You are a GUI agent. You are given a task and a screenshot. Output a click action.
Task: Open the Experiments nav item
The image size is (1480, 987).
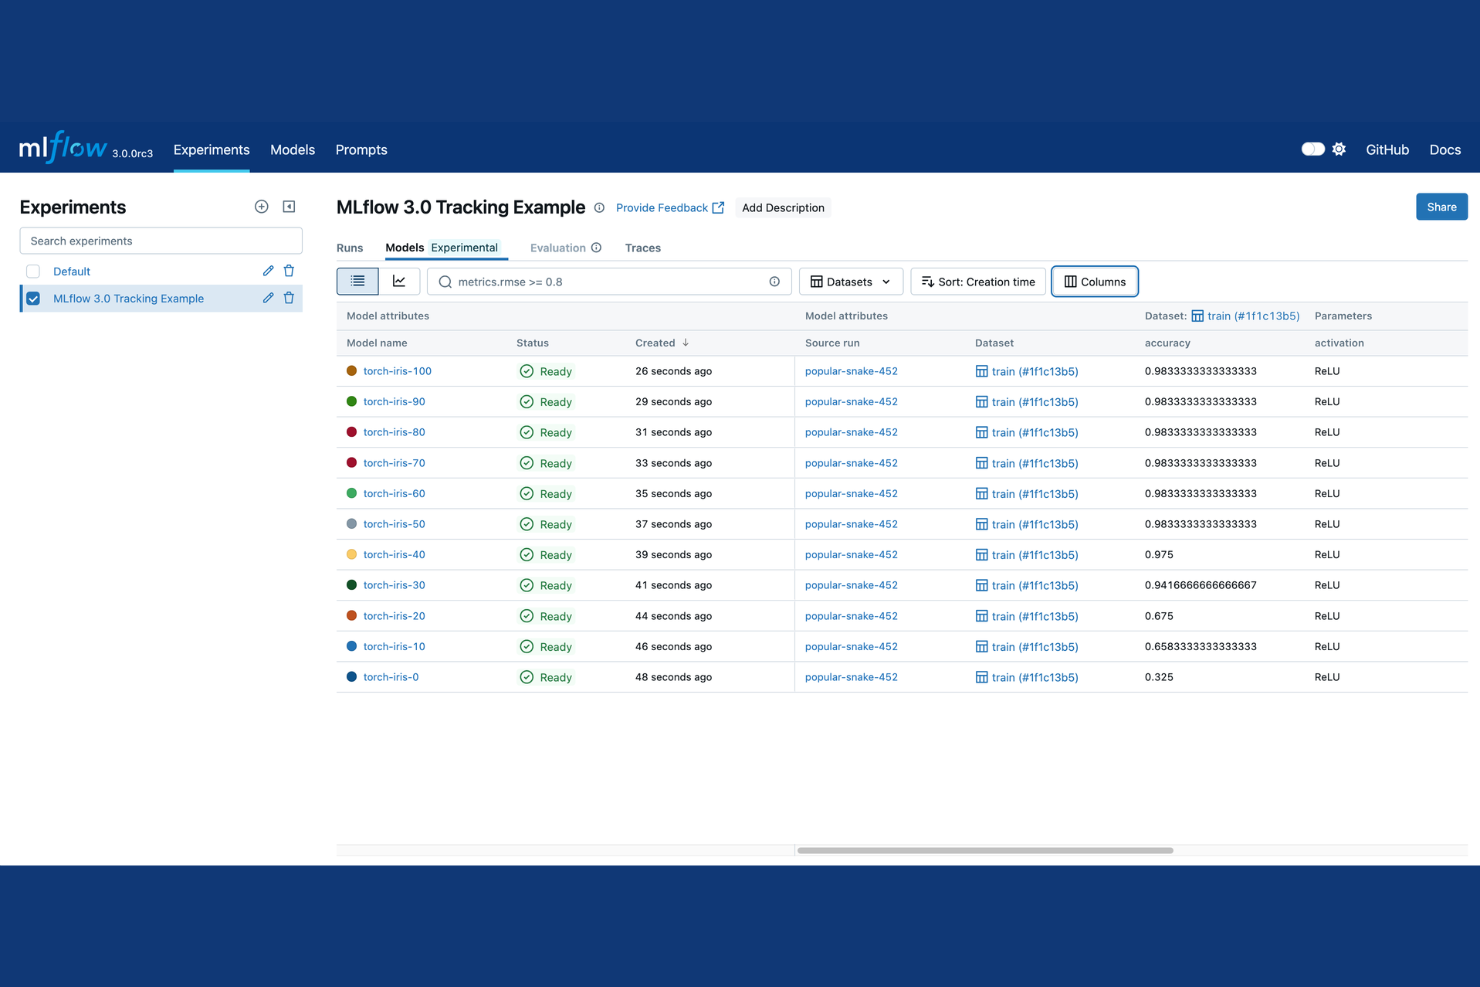[211, 150]
